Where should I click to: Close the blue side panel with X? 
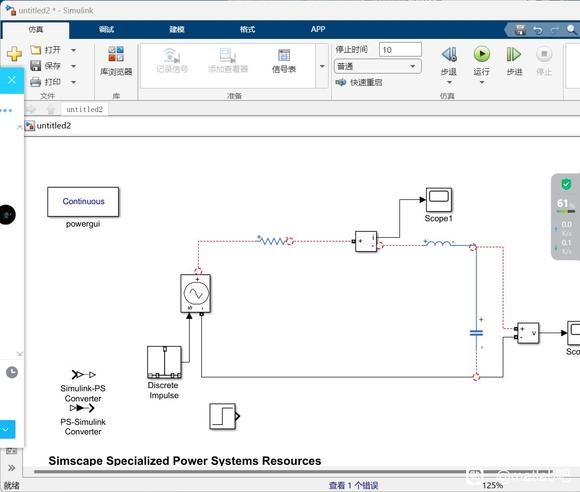click(x=12, y=80)
